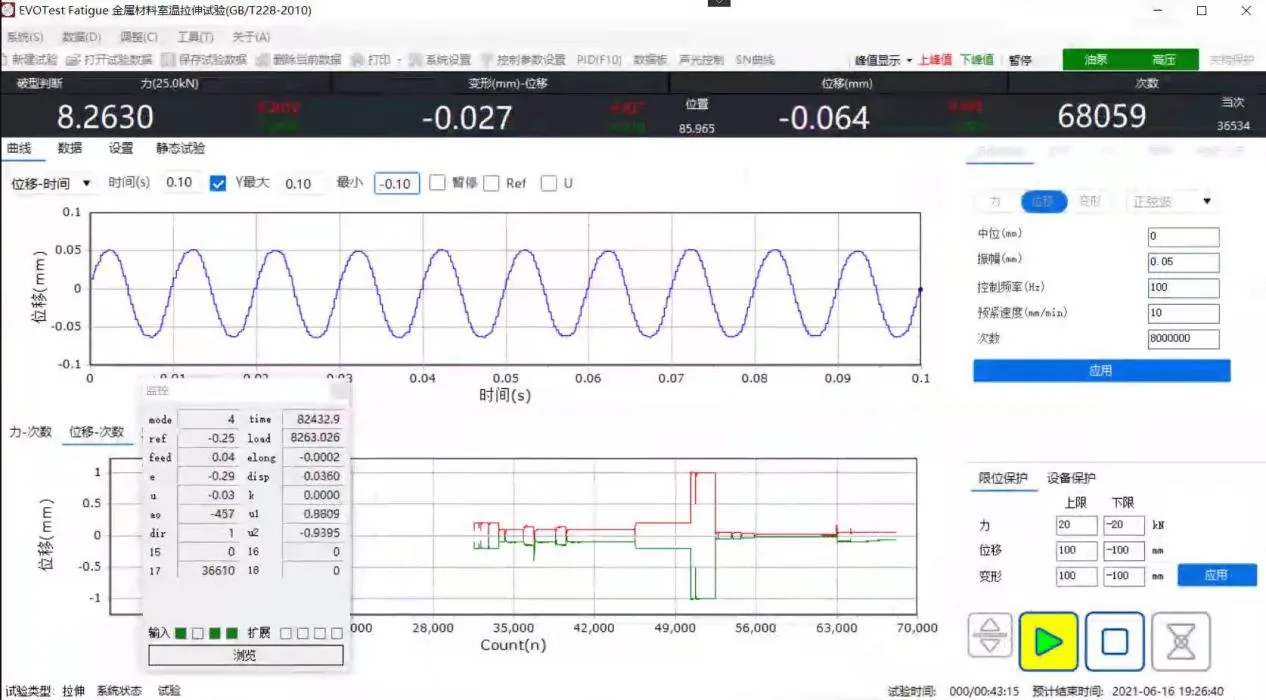This screenshot has width=1266, height=700.
Task: Stop the test with the square button
Action: tap(1115, 641)
